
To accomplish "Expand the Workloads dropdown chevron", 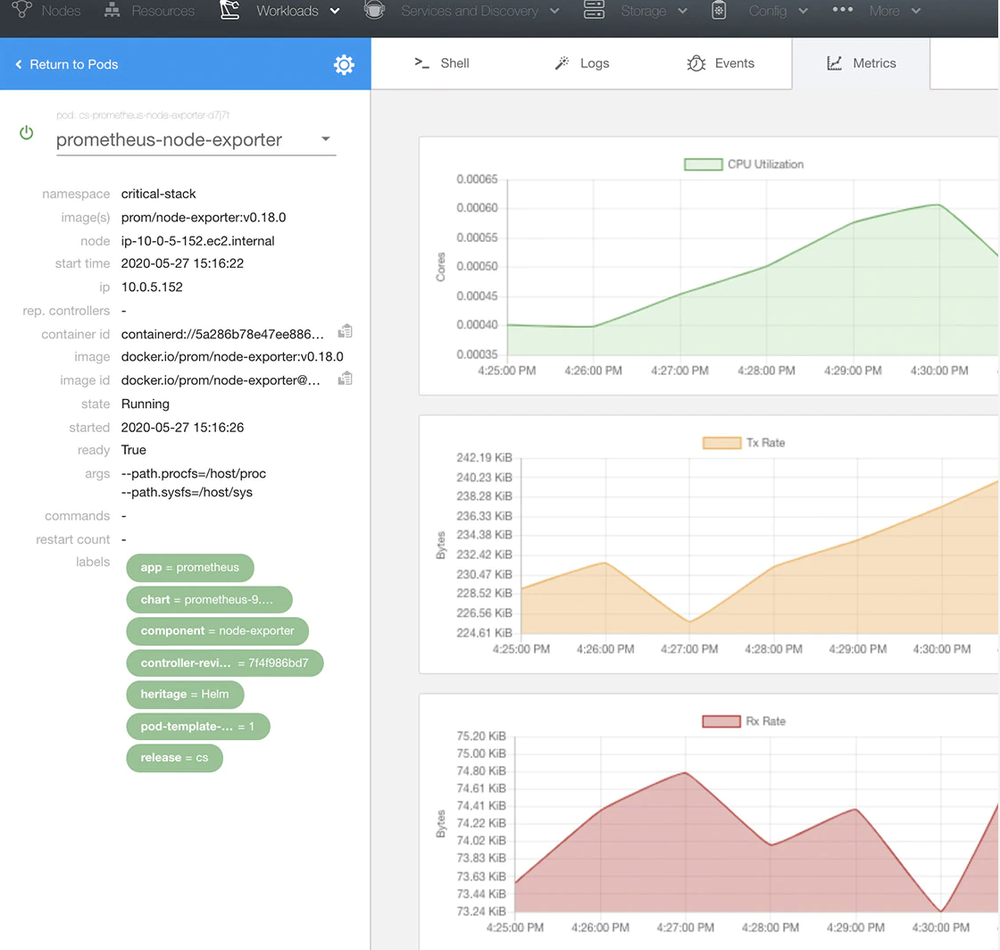I will coord(335,11).
